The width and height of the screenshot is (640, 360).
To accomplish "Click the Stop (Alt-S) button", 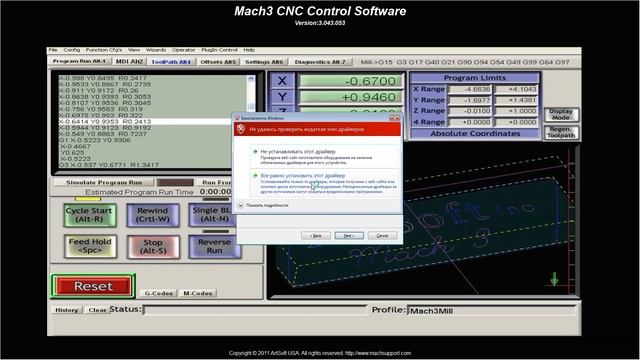I will (x=153, y=247).
